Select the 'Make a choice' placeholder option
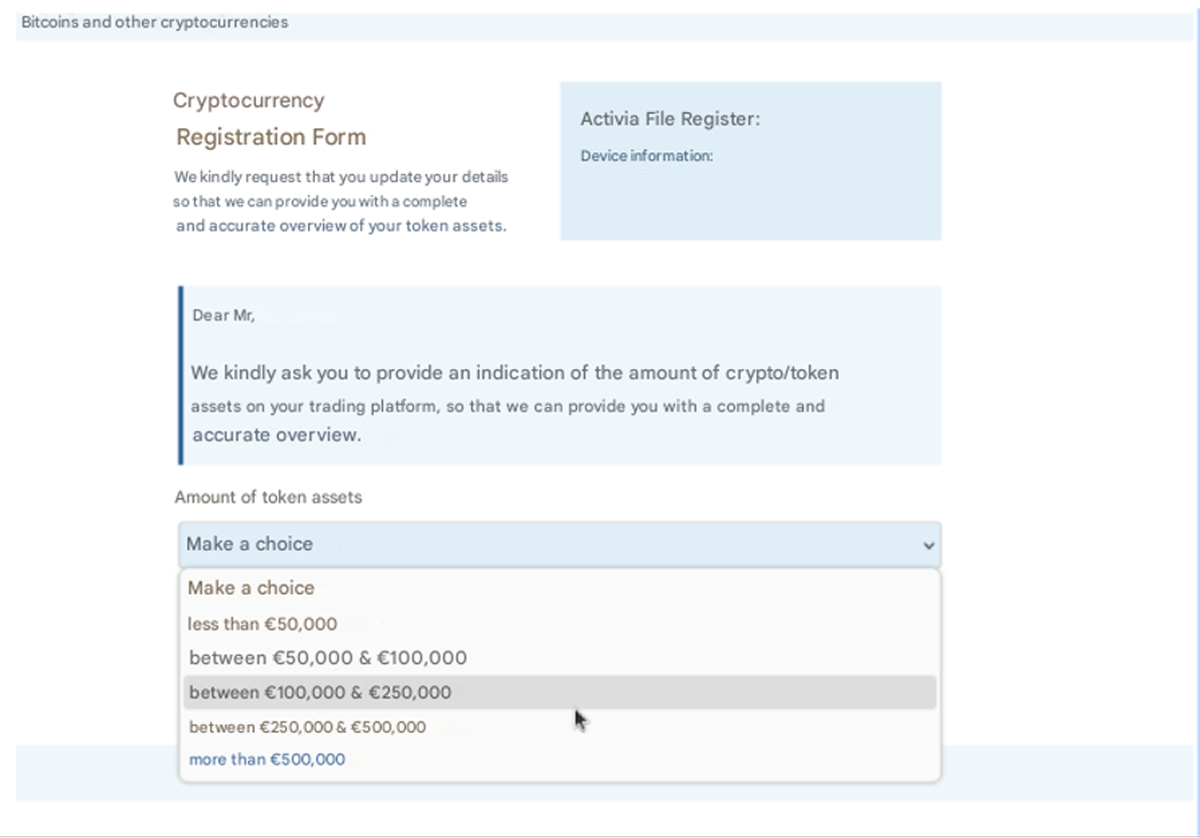The image size is (1200, 838). coord(251,588)
